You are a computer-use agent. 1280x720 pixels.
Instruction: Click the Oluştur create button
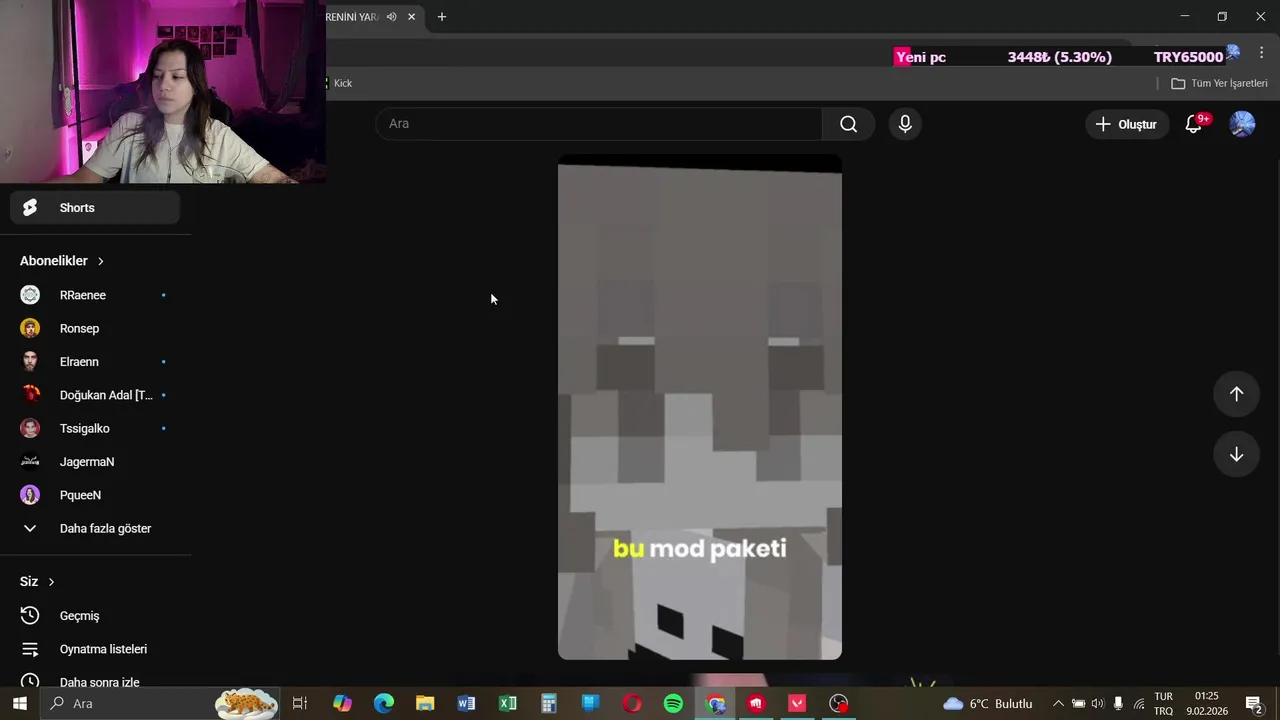point(1127,124)
